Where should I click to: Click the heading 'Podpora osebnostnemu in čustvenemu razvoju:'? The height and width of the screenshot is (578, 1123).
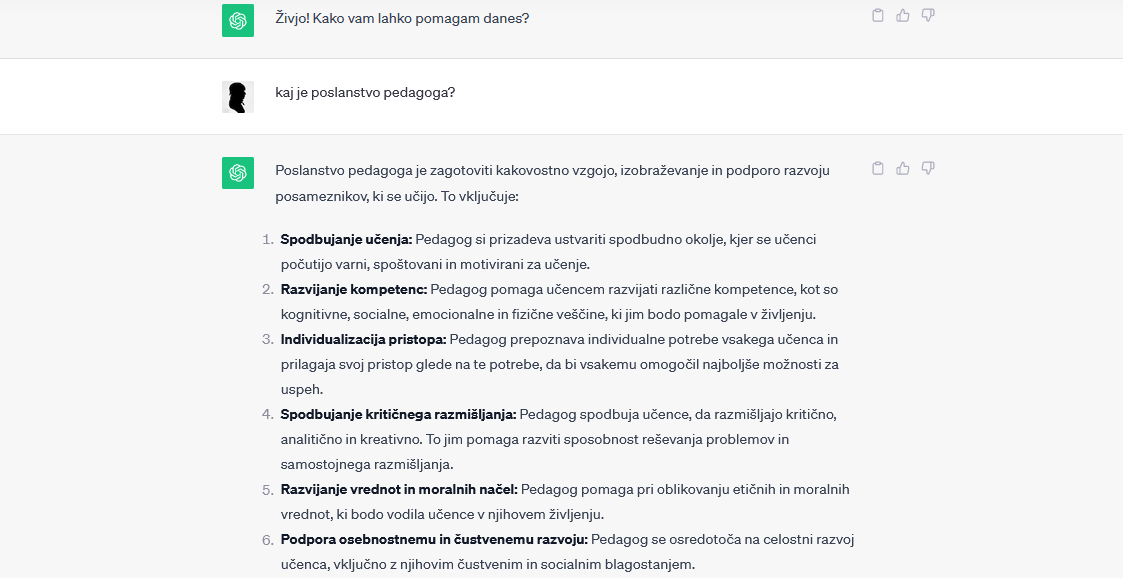[x=434, y=539]
